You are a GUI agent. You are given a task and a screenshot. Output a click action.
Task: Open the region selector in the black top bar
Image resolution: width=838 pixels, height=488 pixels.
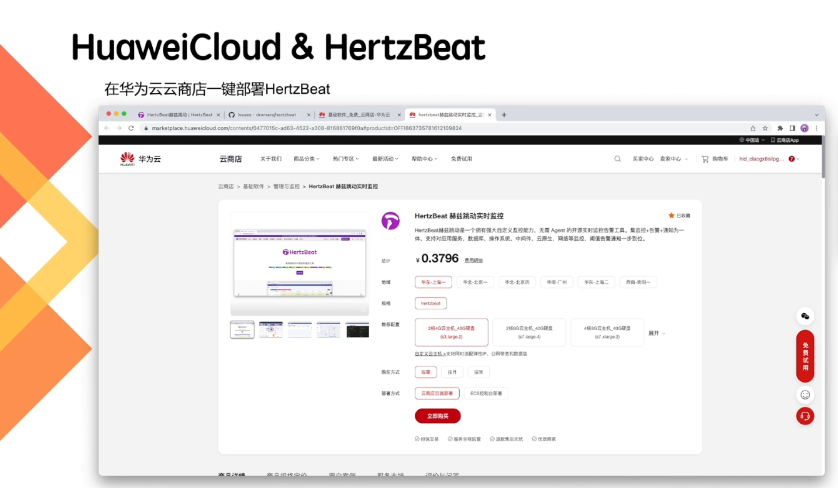coord(752,140)
